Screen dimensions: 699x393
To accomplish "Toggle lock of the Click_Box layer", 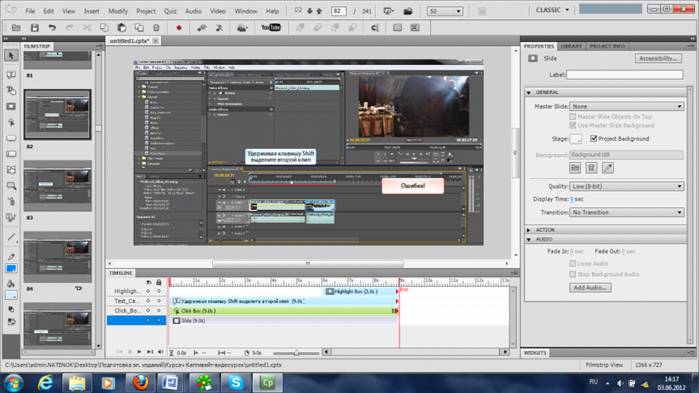I will (x=159, y=311).
